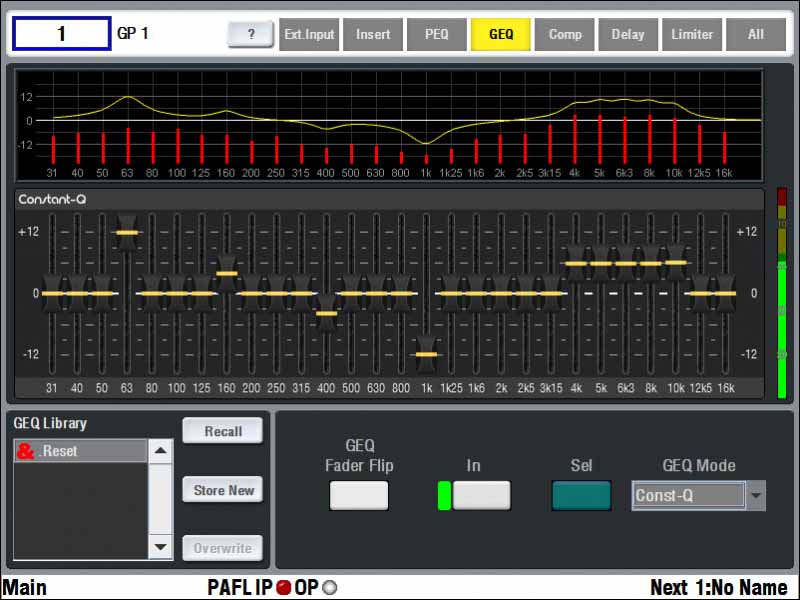
Task: Switch to the PEQ tab
Action: pos(437,34)
